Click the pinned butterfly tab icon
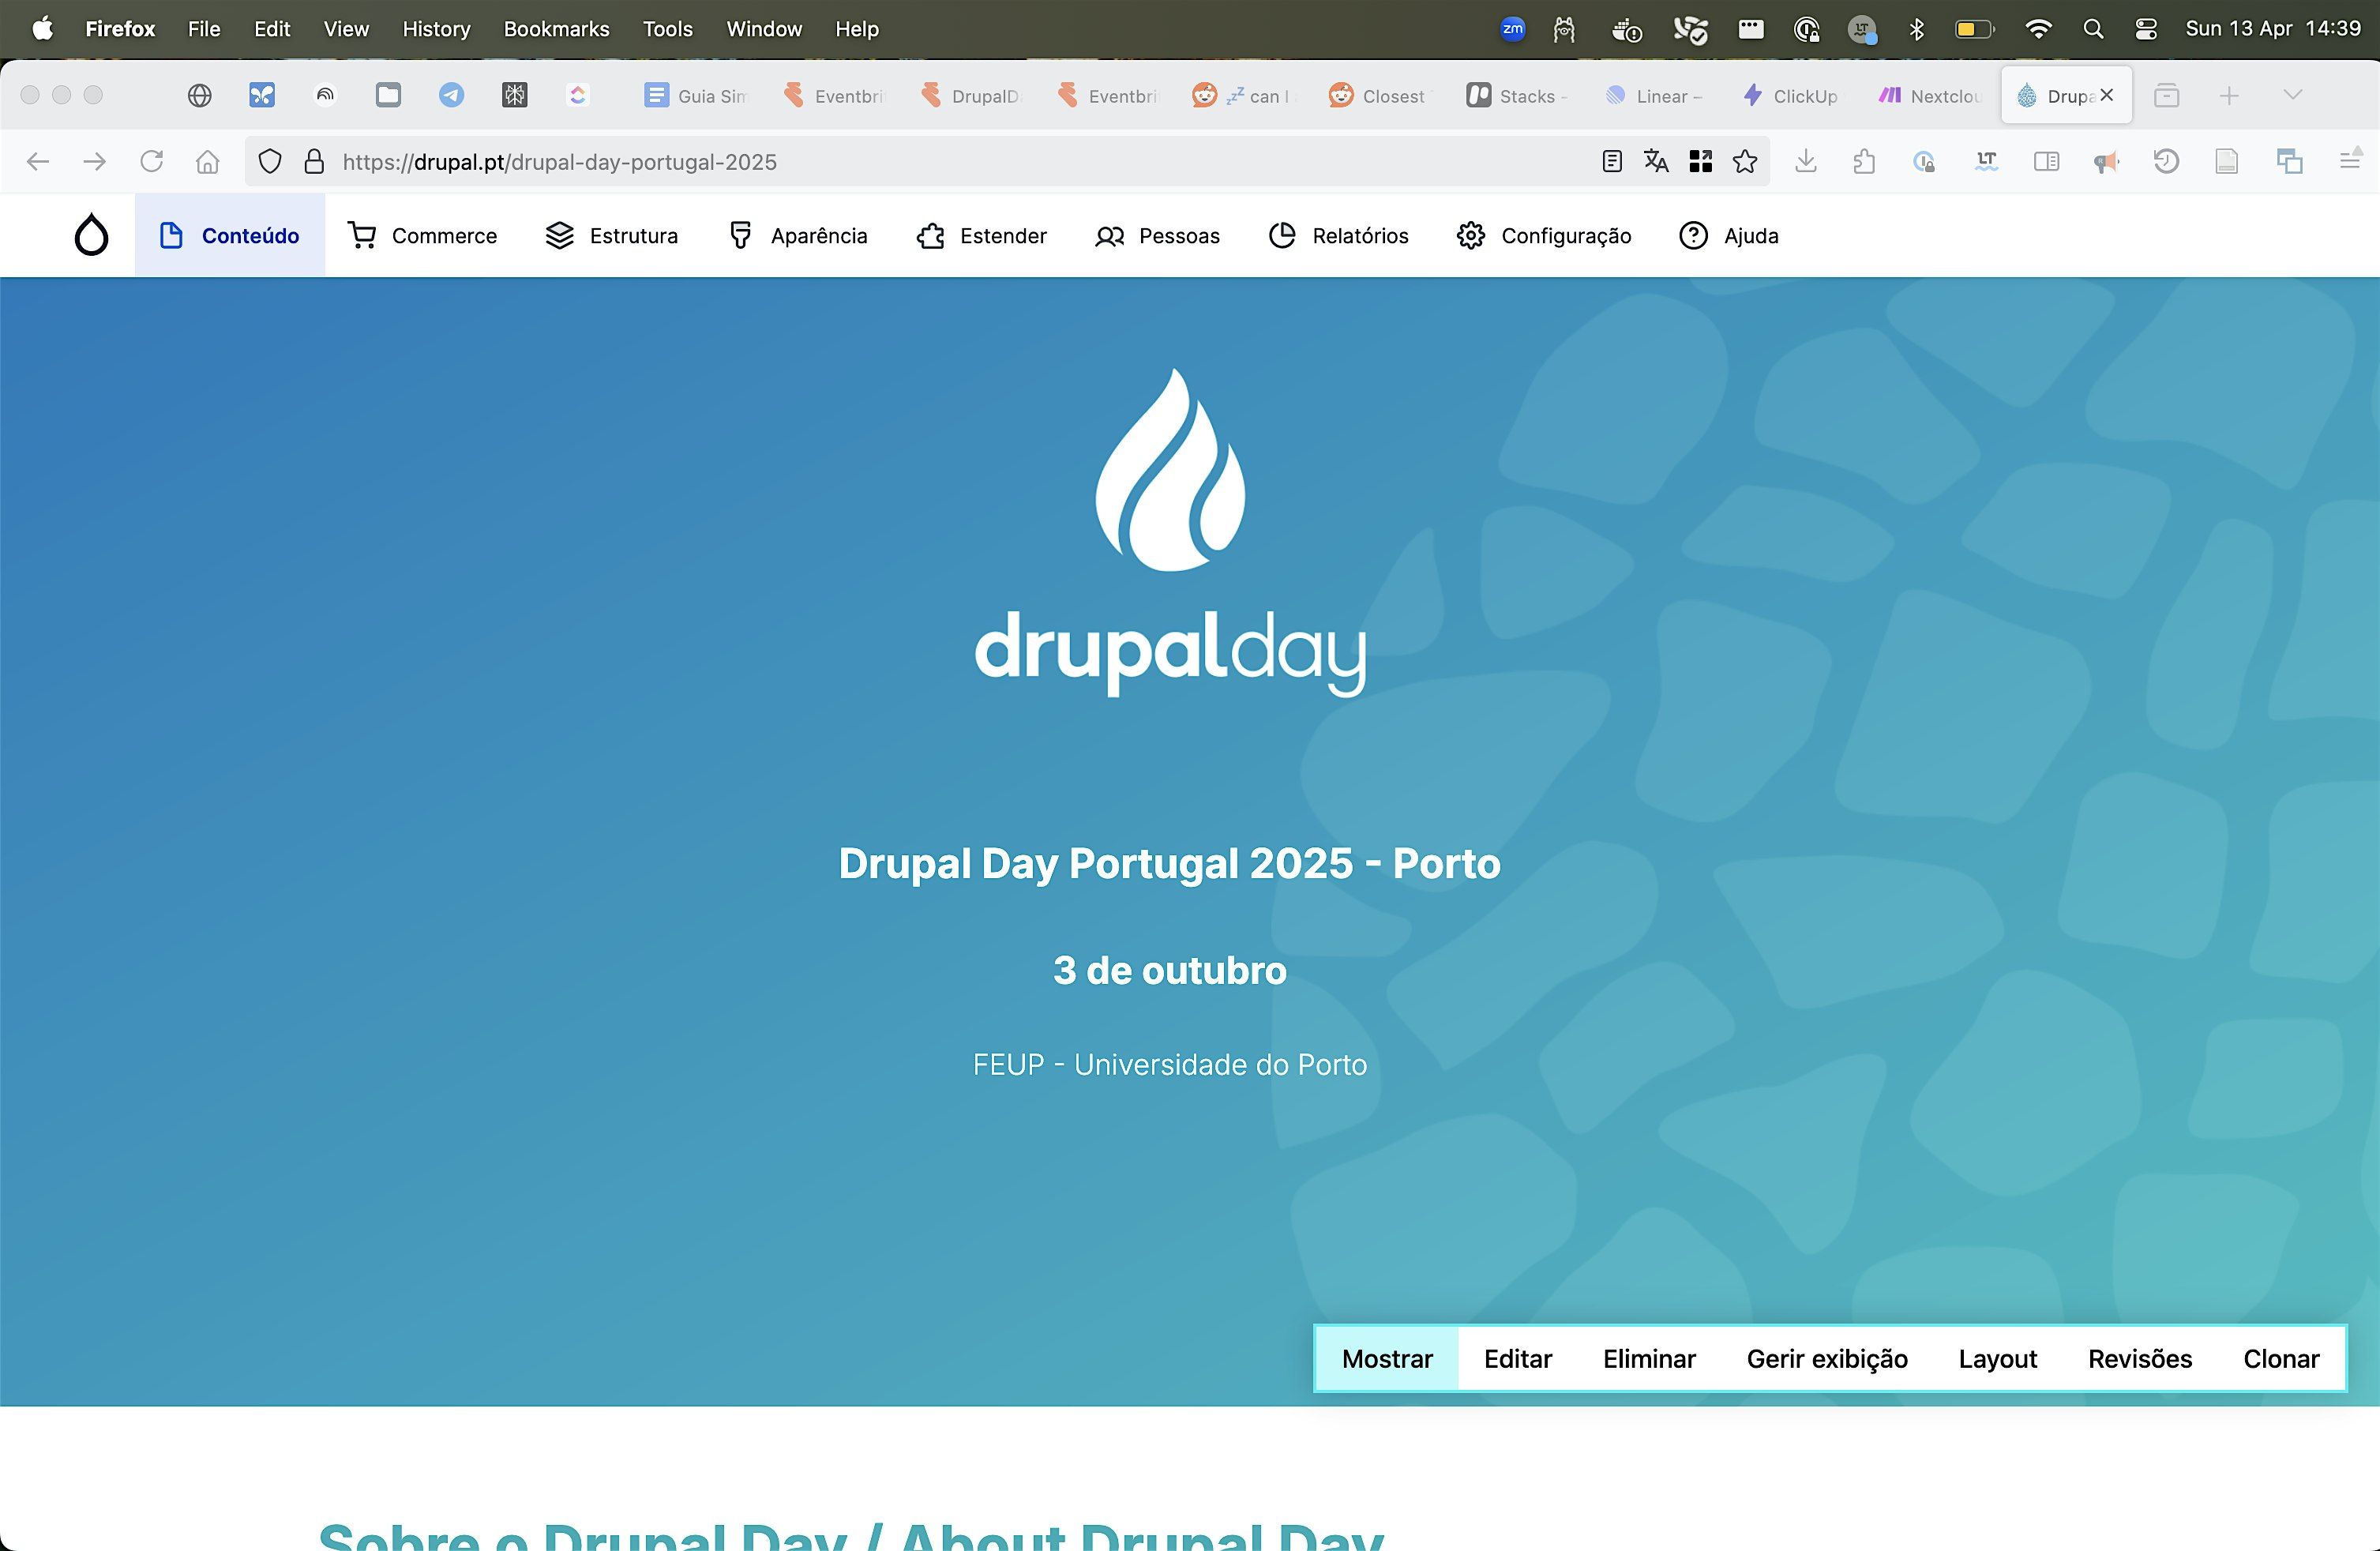 [x=262, y=95]
